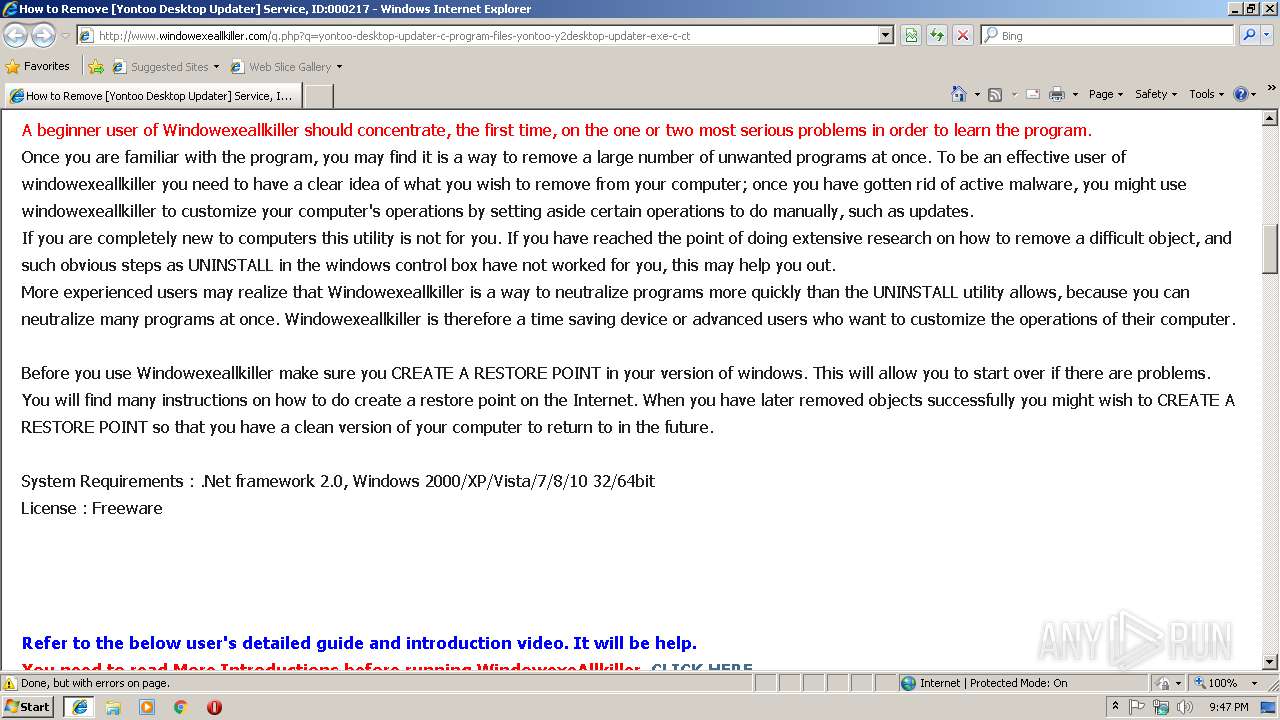Image resolution: width=1280 pixels, height=720 pixels.
Task: Expand the Home button dropdown arrow
Action: (977, 94)
